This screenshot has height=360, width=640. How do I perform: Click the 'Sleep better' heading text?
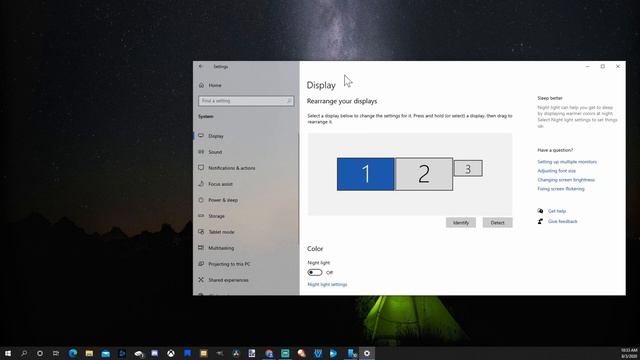tap(550, 98)
